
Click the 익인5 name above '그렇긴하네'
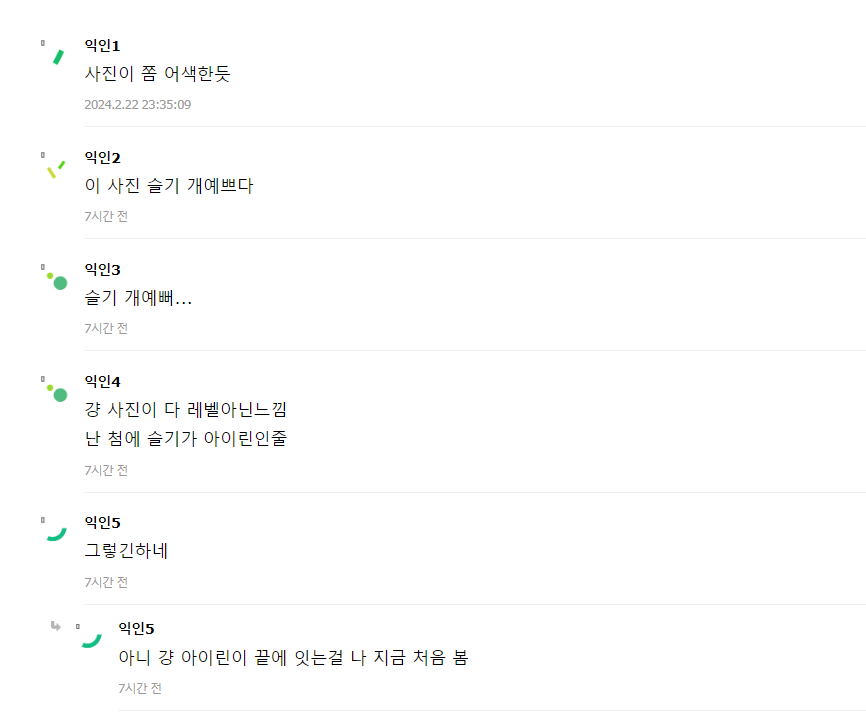coord(102,523)
